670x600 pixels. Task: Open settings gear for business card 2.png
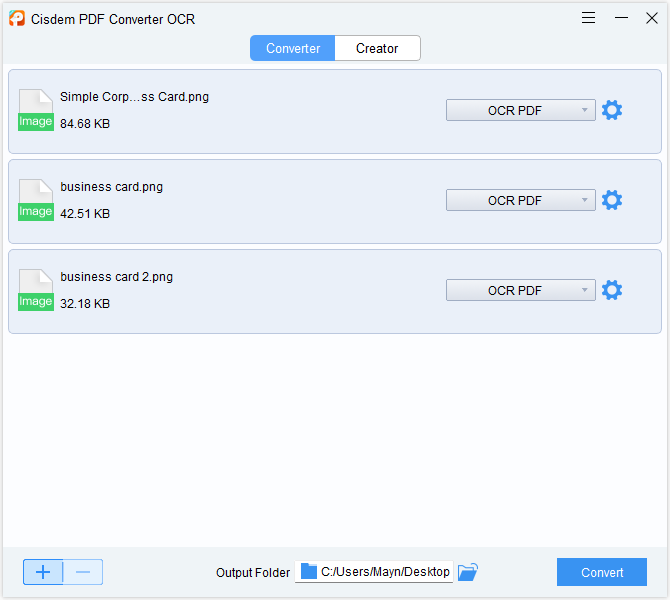[x=612, y=290]
